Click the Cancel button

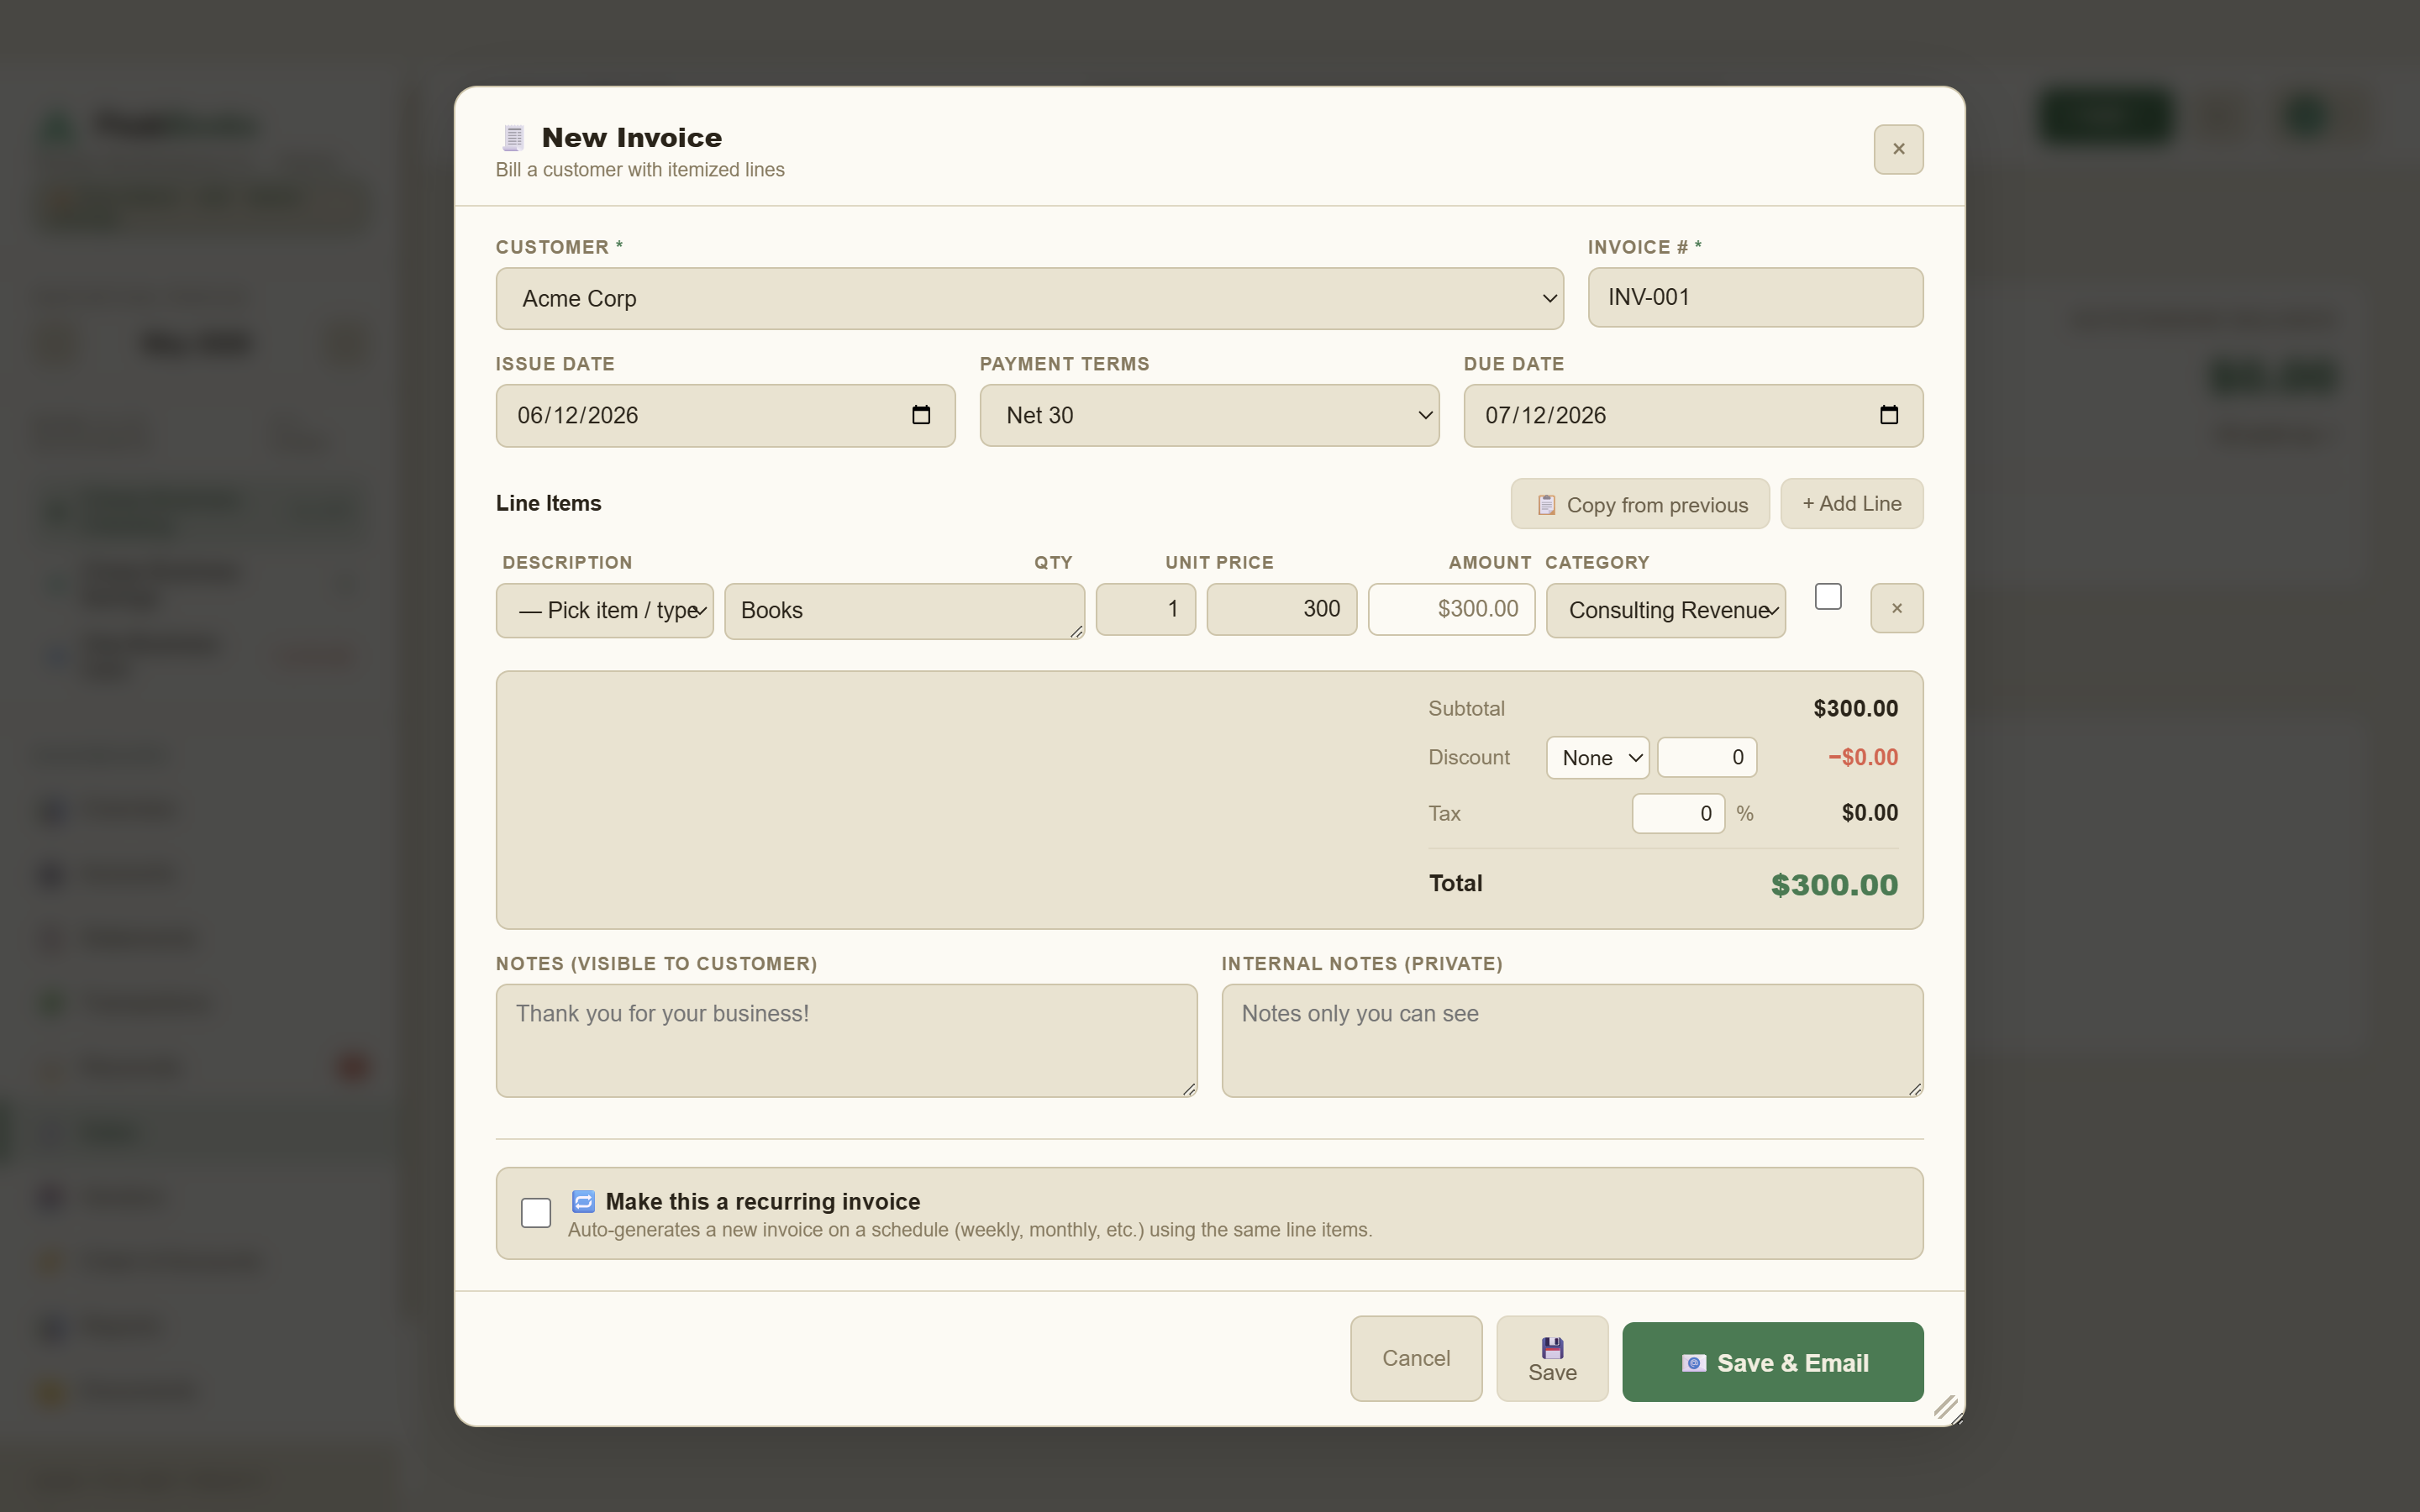[x=1416, y=1358]
